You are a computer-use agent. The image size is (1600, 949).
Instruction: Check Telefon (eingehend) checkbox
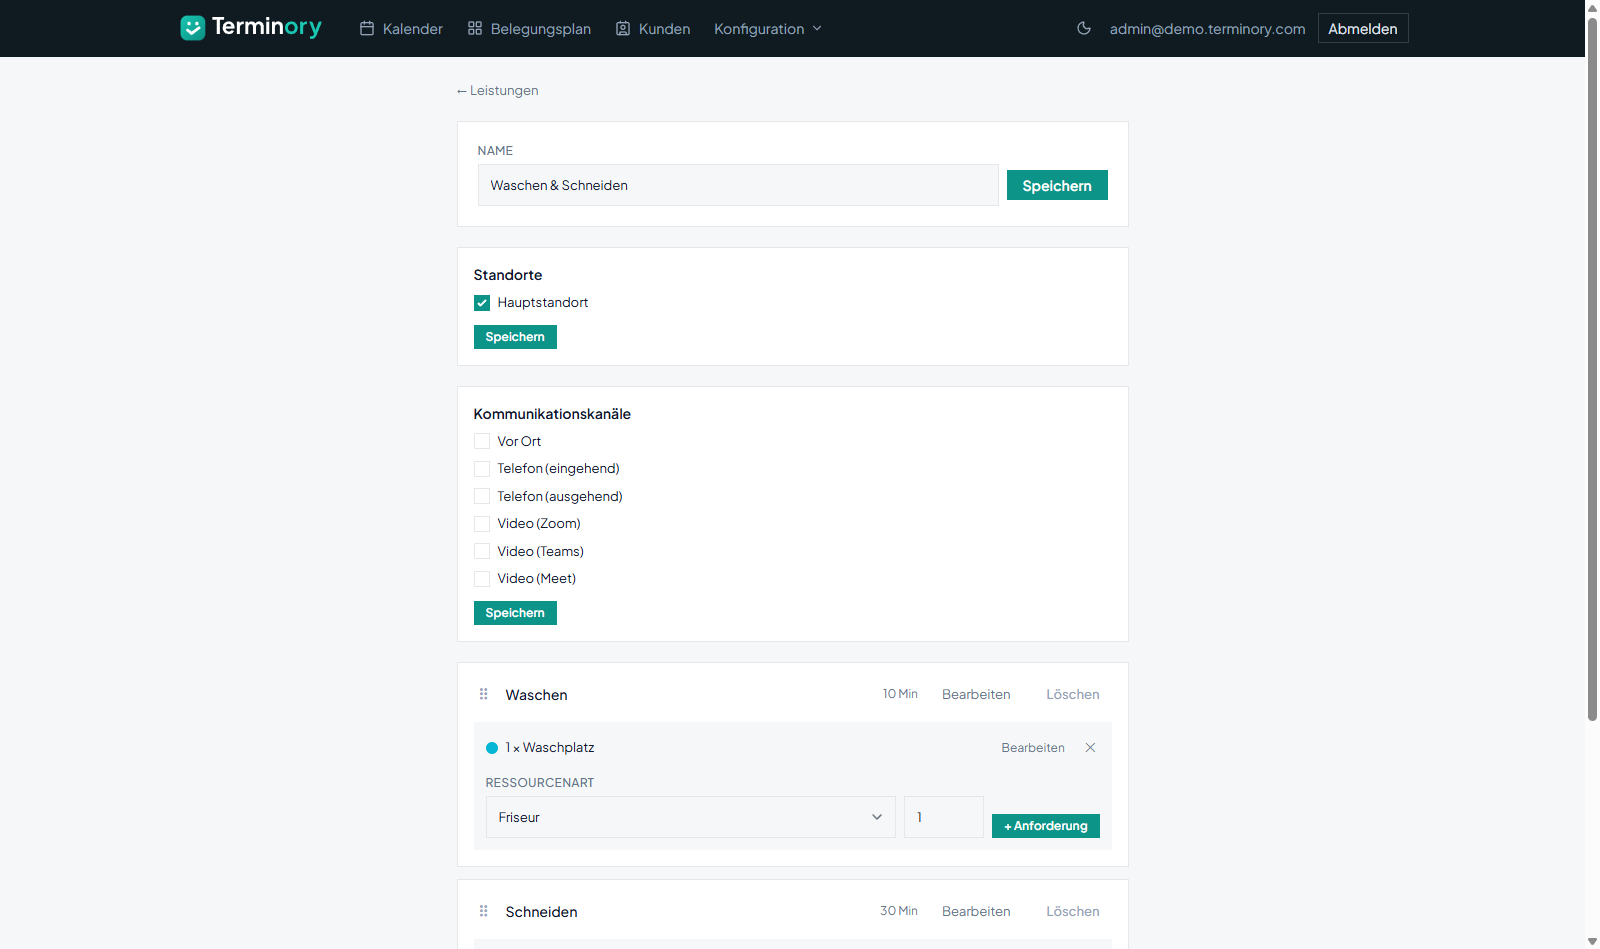point(482,469)
